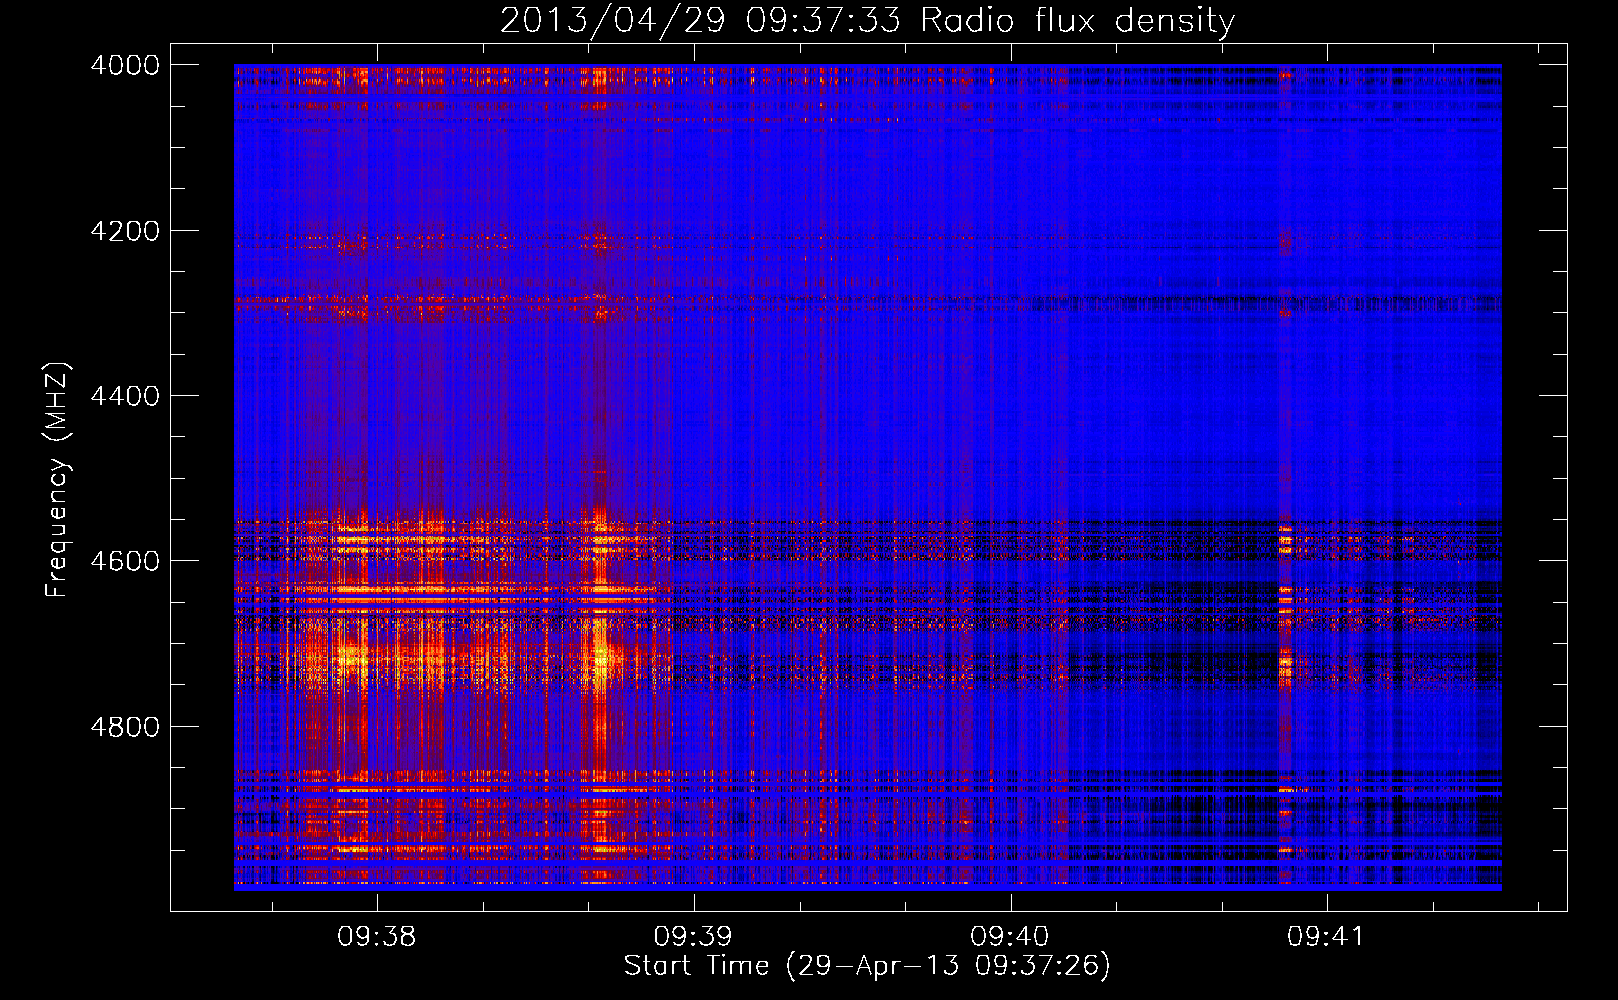Select the 4200 frequency axis label

point(125,231)
